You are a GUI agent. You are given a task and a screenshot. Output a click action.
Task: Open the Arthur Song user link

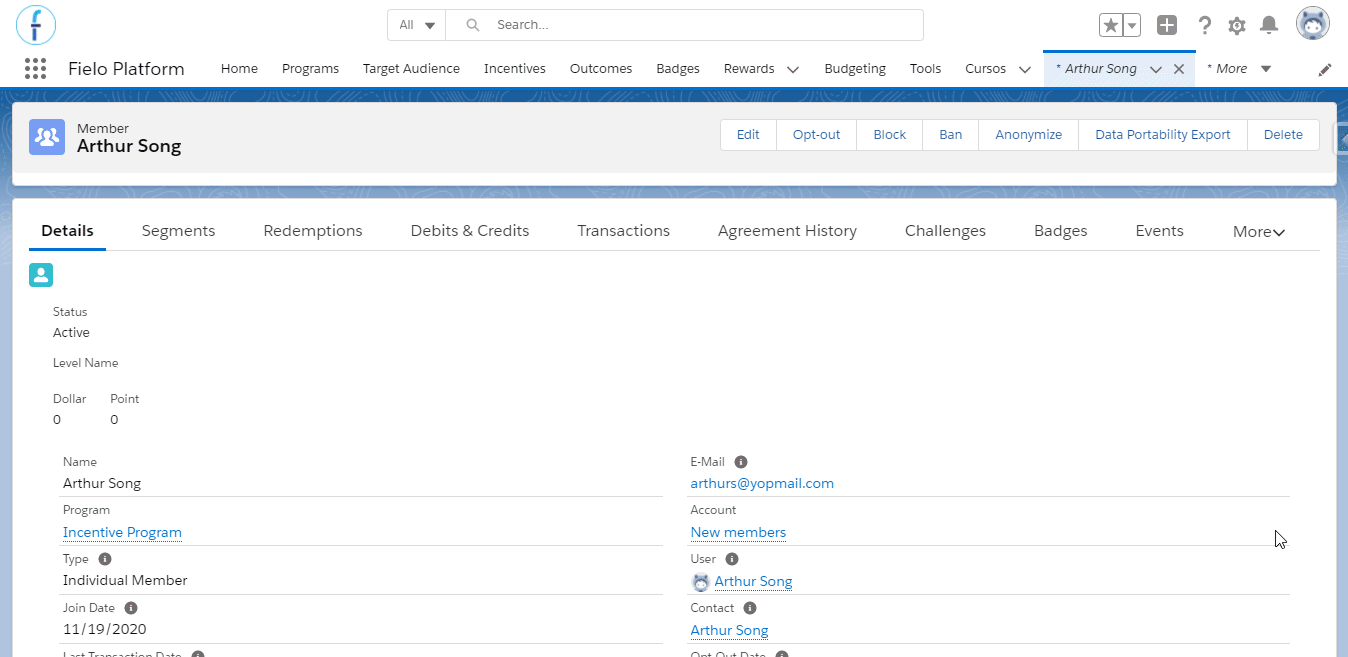pyautogui.click(x=753, y=581)
